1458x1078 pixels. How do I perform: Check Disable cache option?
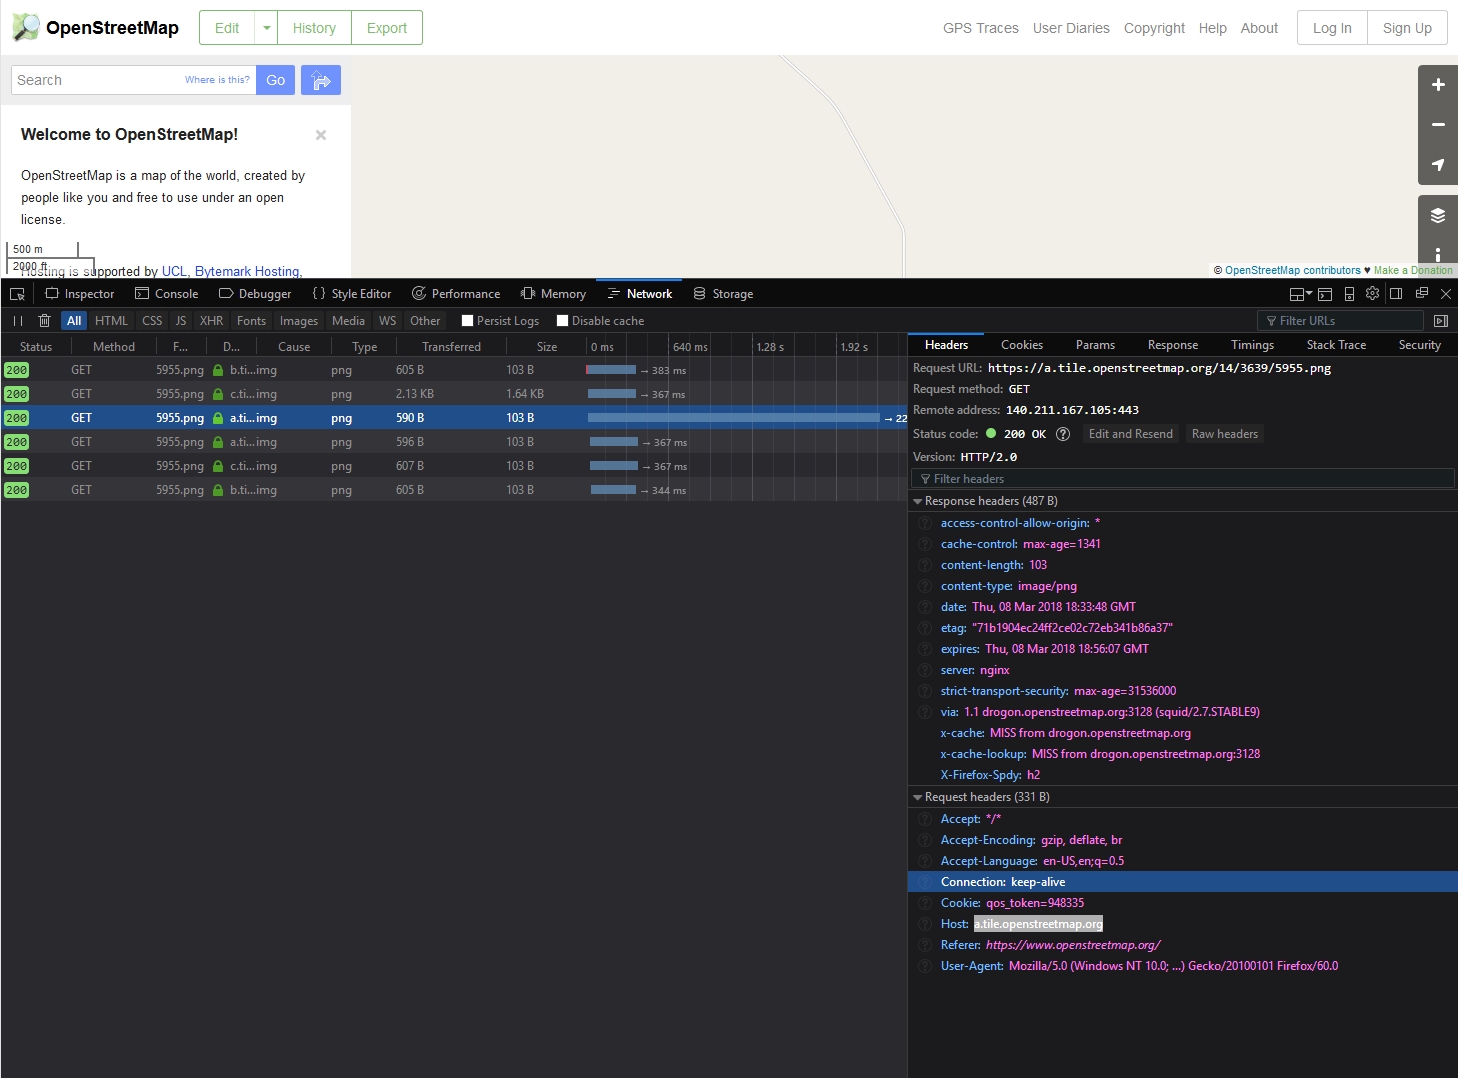pos(562,321)
